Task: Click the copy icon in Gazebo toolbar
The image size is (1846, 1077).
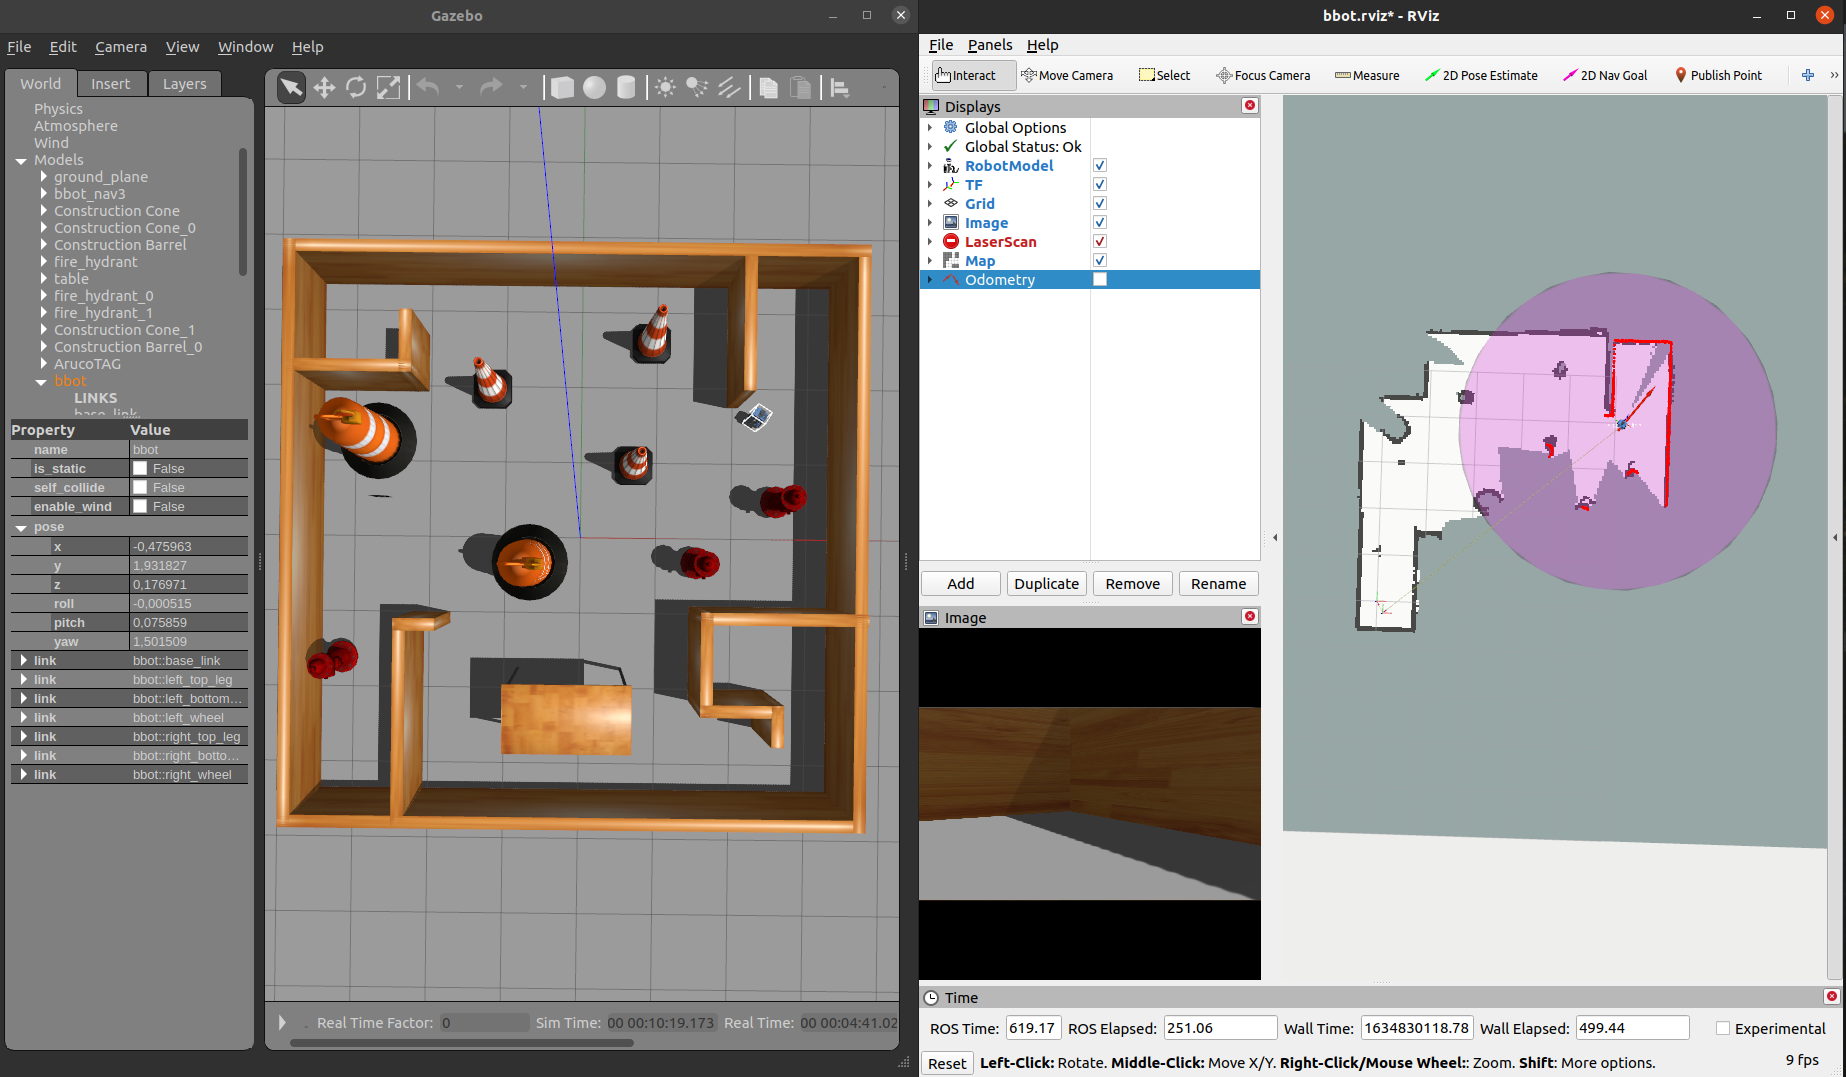Action: point(768,88)
